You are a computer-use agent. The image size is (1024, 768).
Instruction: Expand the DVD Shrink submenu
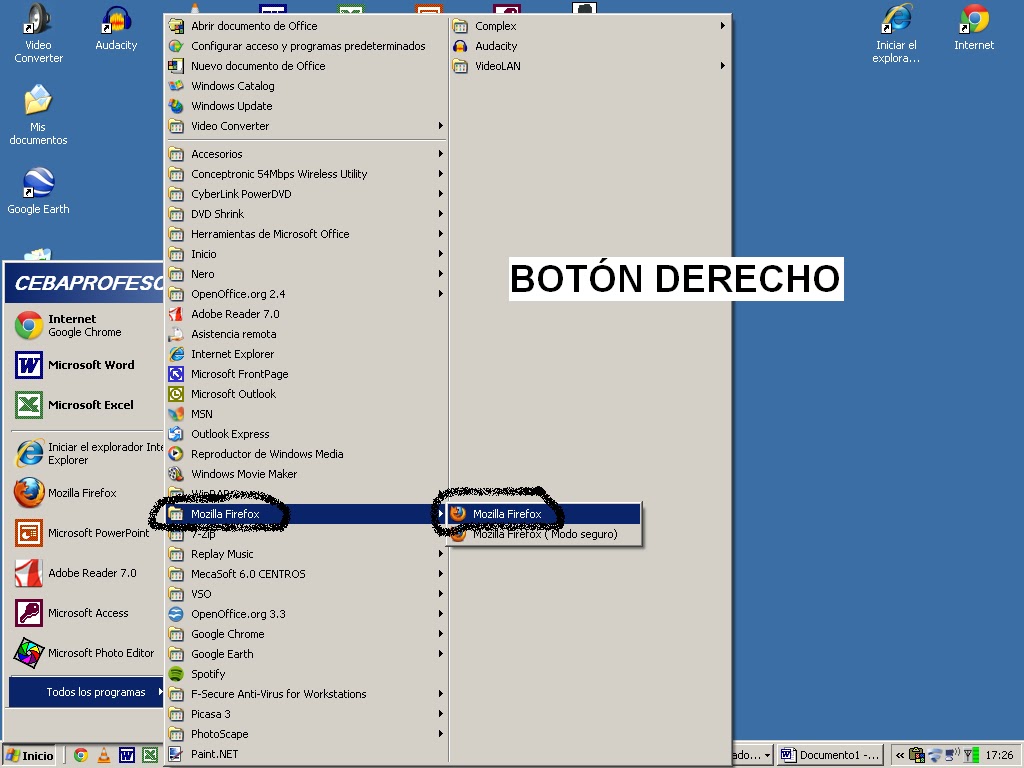[307, 214]
